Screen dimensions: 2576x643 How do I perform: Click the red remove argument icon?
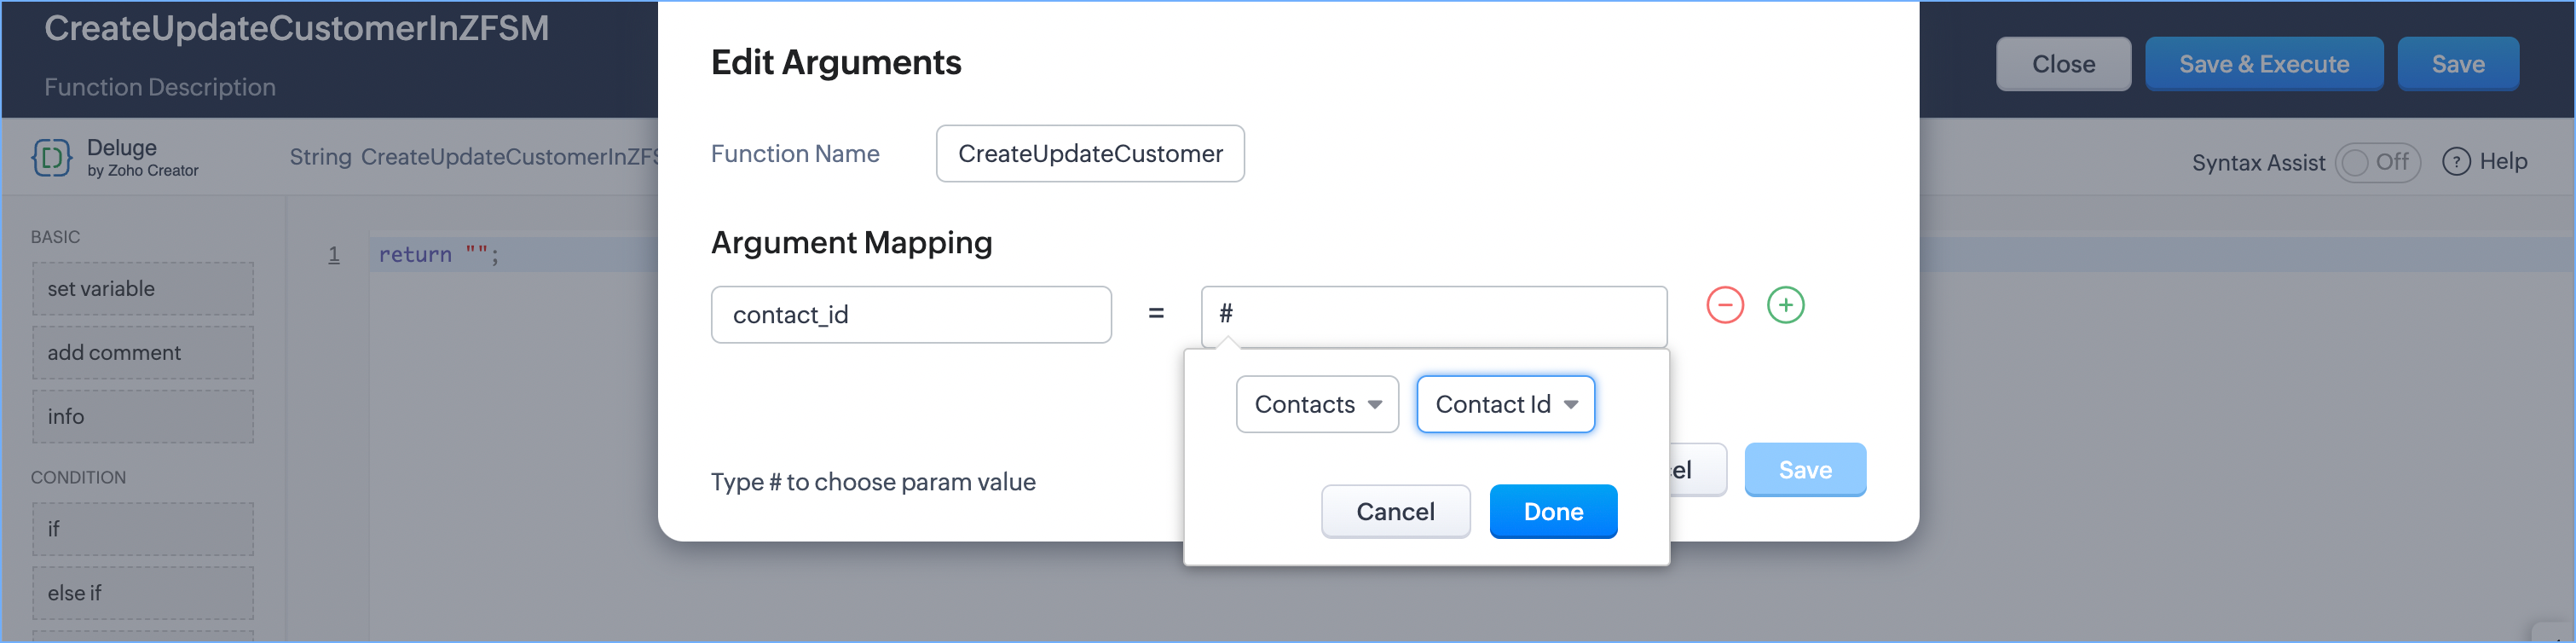click(x=1724, y=305)
